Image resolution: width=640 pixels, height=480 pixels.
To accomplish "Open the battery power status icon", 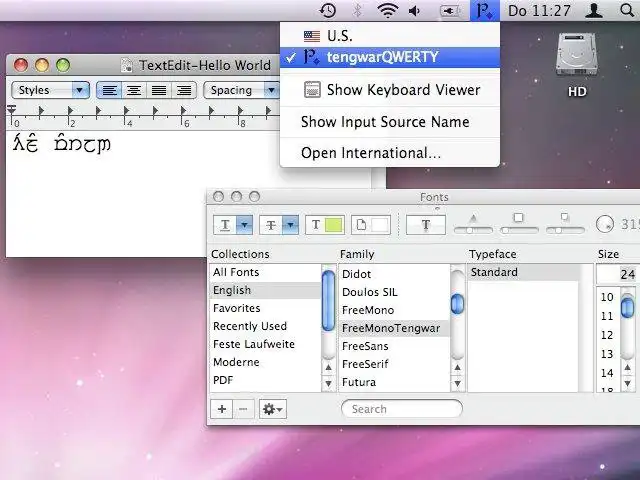I will point(450,11).
